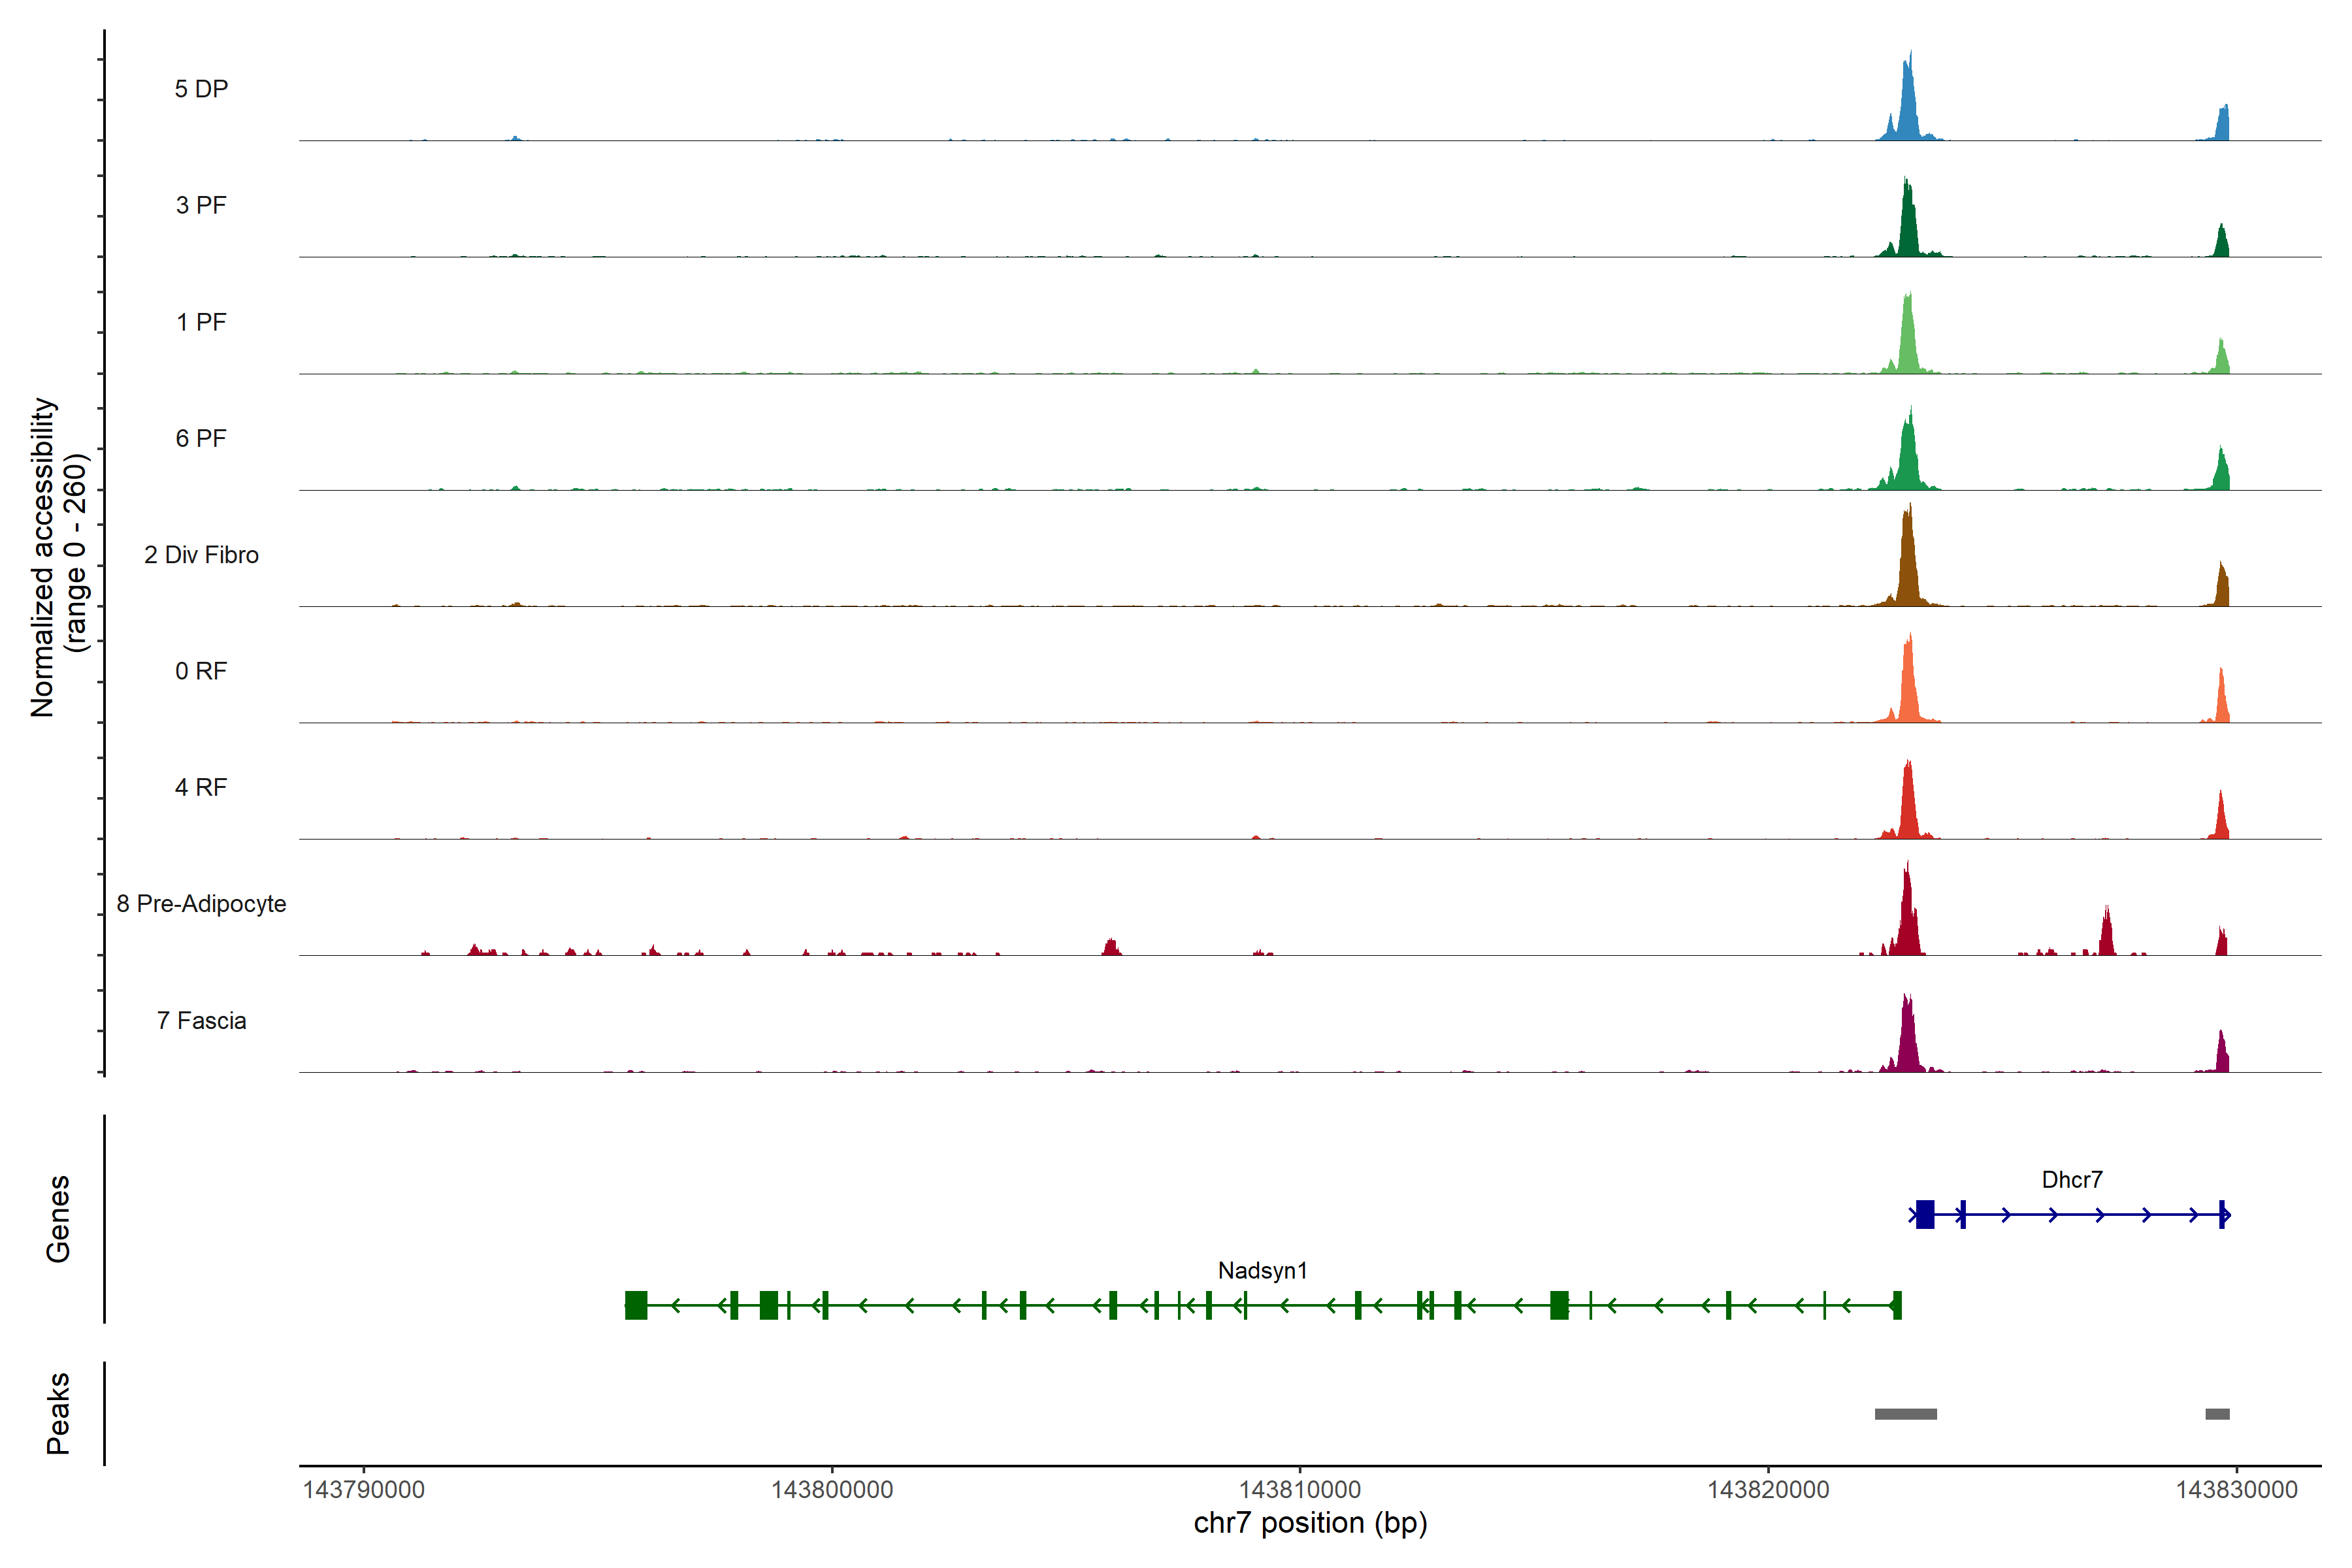Click the 7 Fascia track label
This screenshot has width=2352, height=1568.
point(201,1020)
